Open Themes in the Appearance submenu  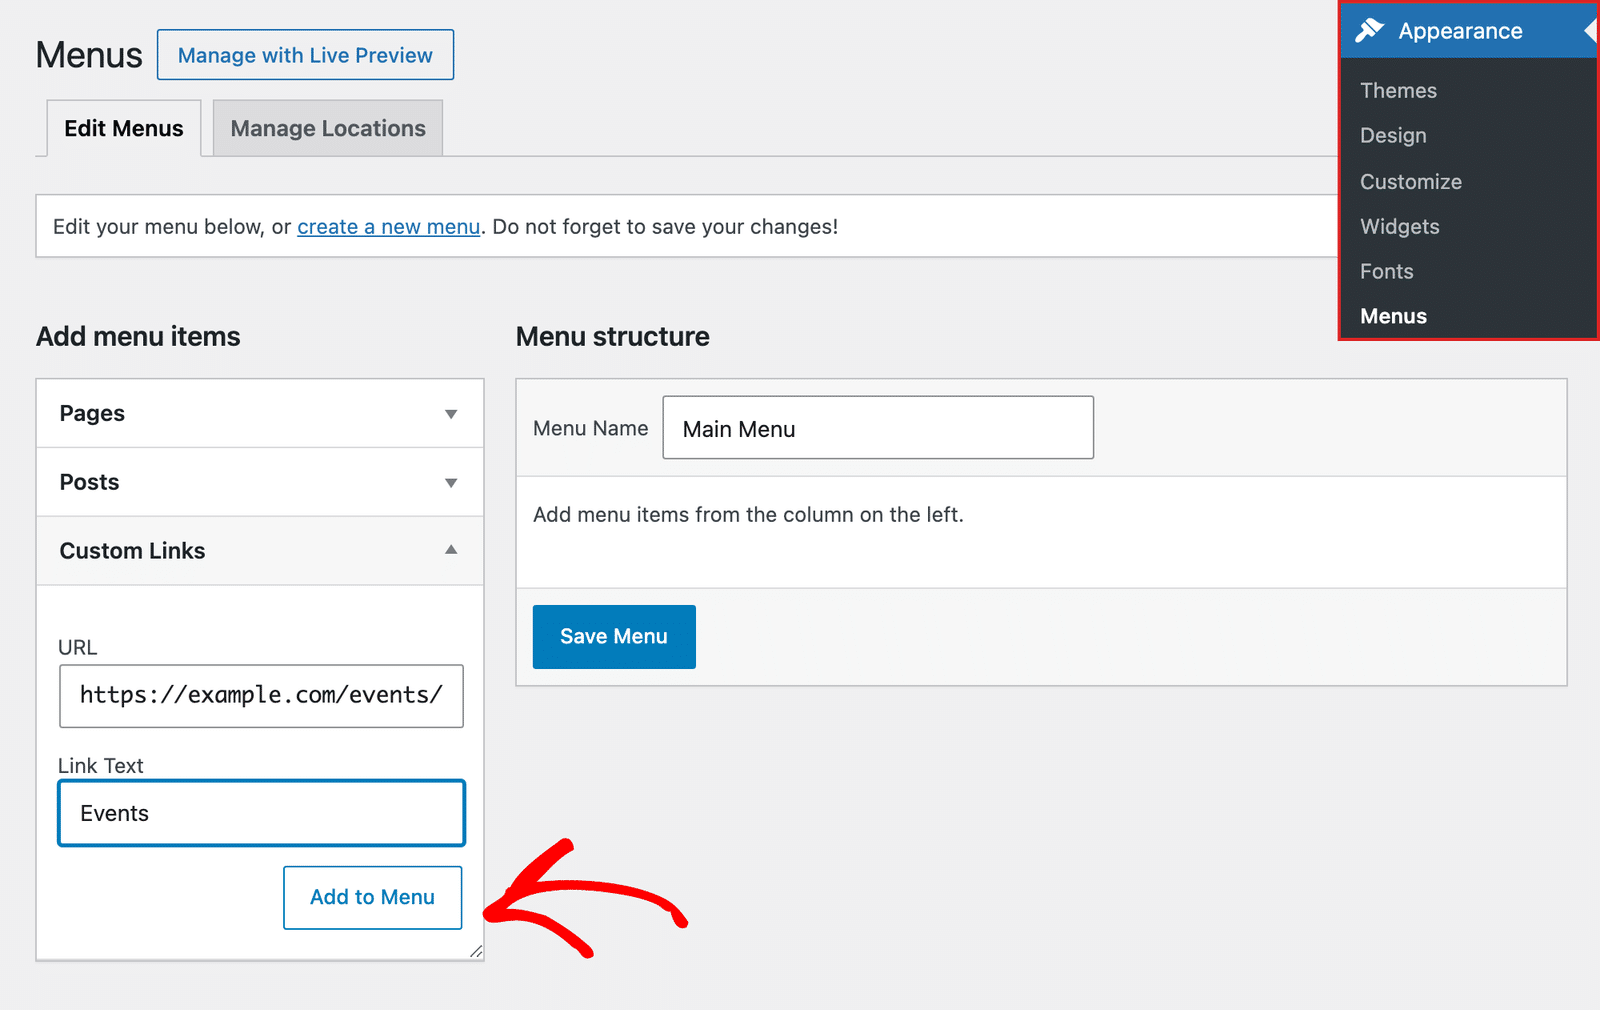(1398, 91)
